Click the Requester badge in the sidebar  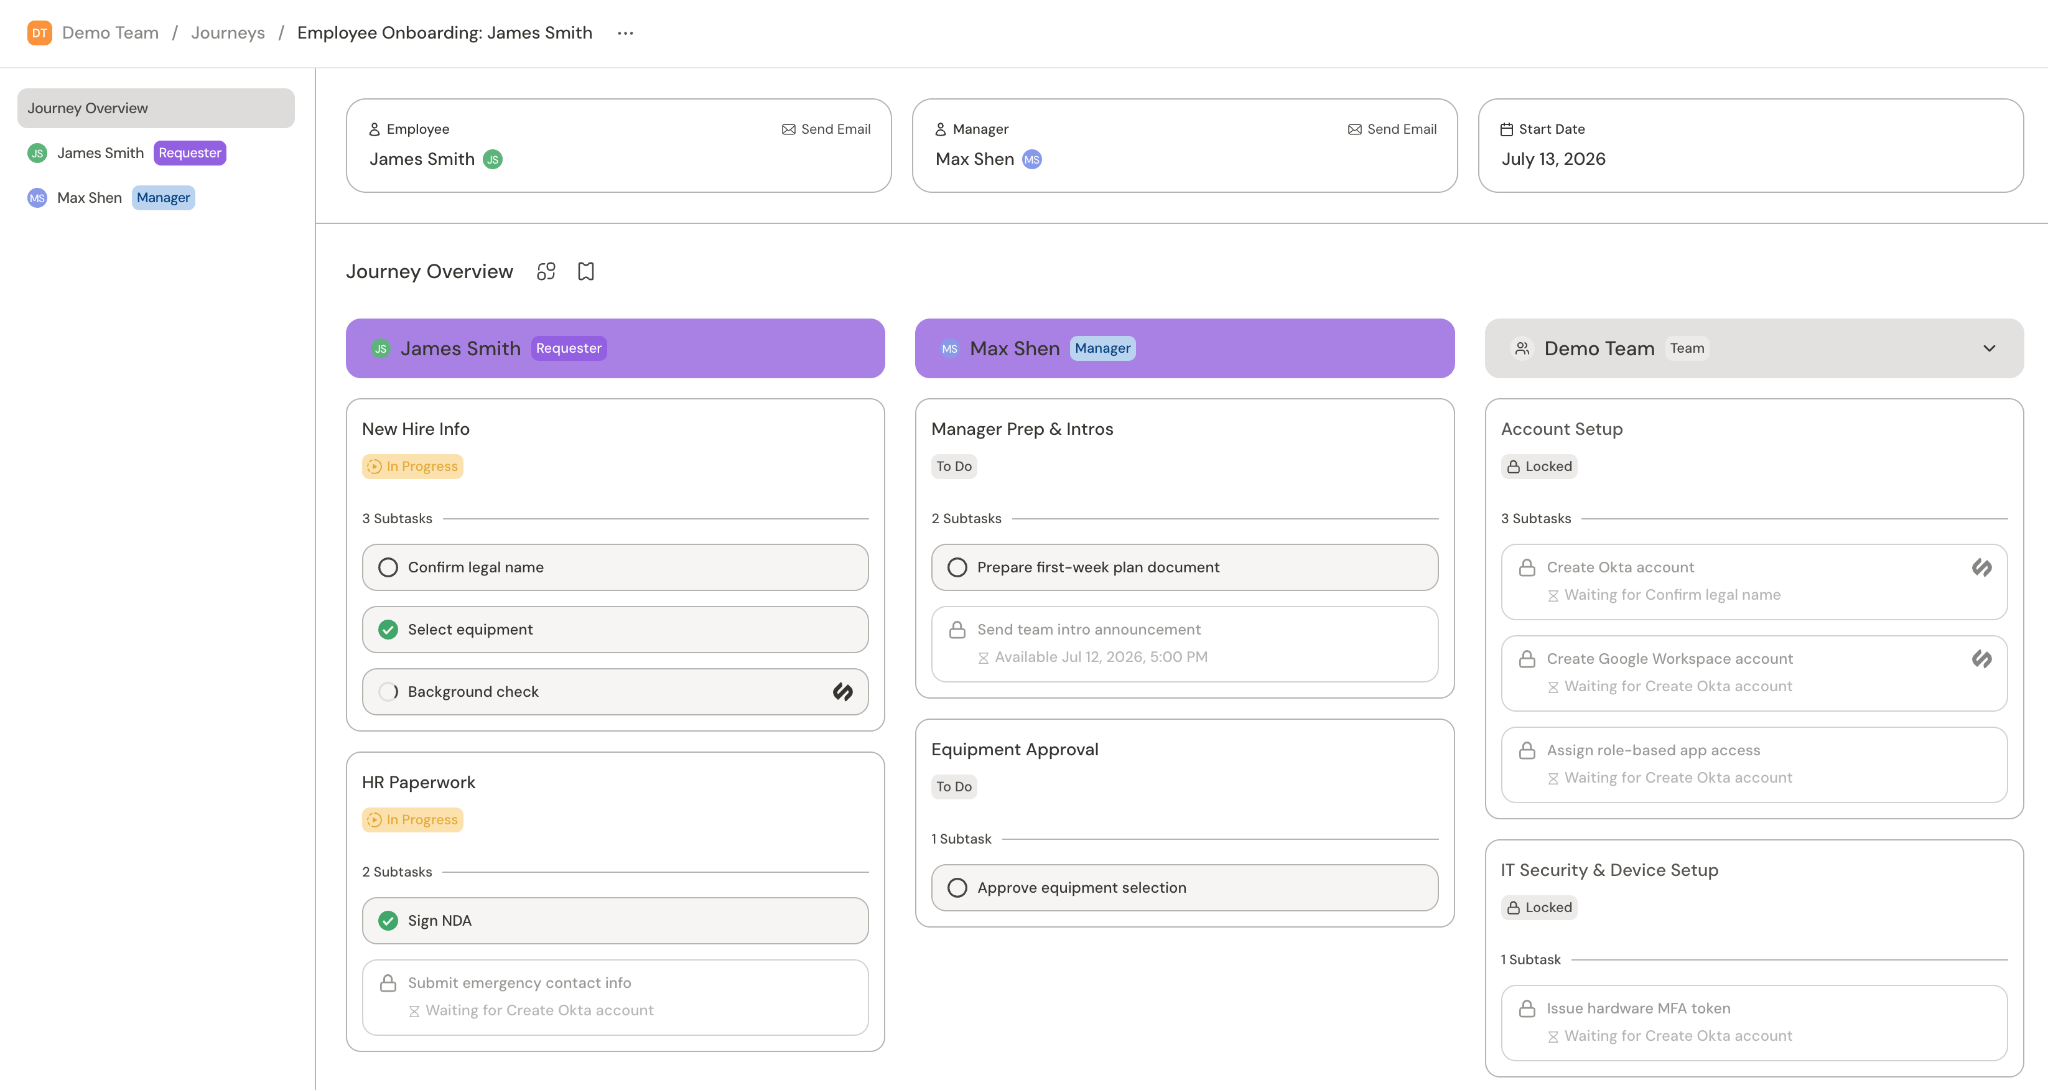point(190,153)
